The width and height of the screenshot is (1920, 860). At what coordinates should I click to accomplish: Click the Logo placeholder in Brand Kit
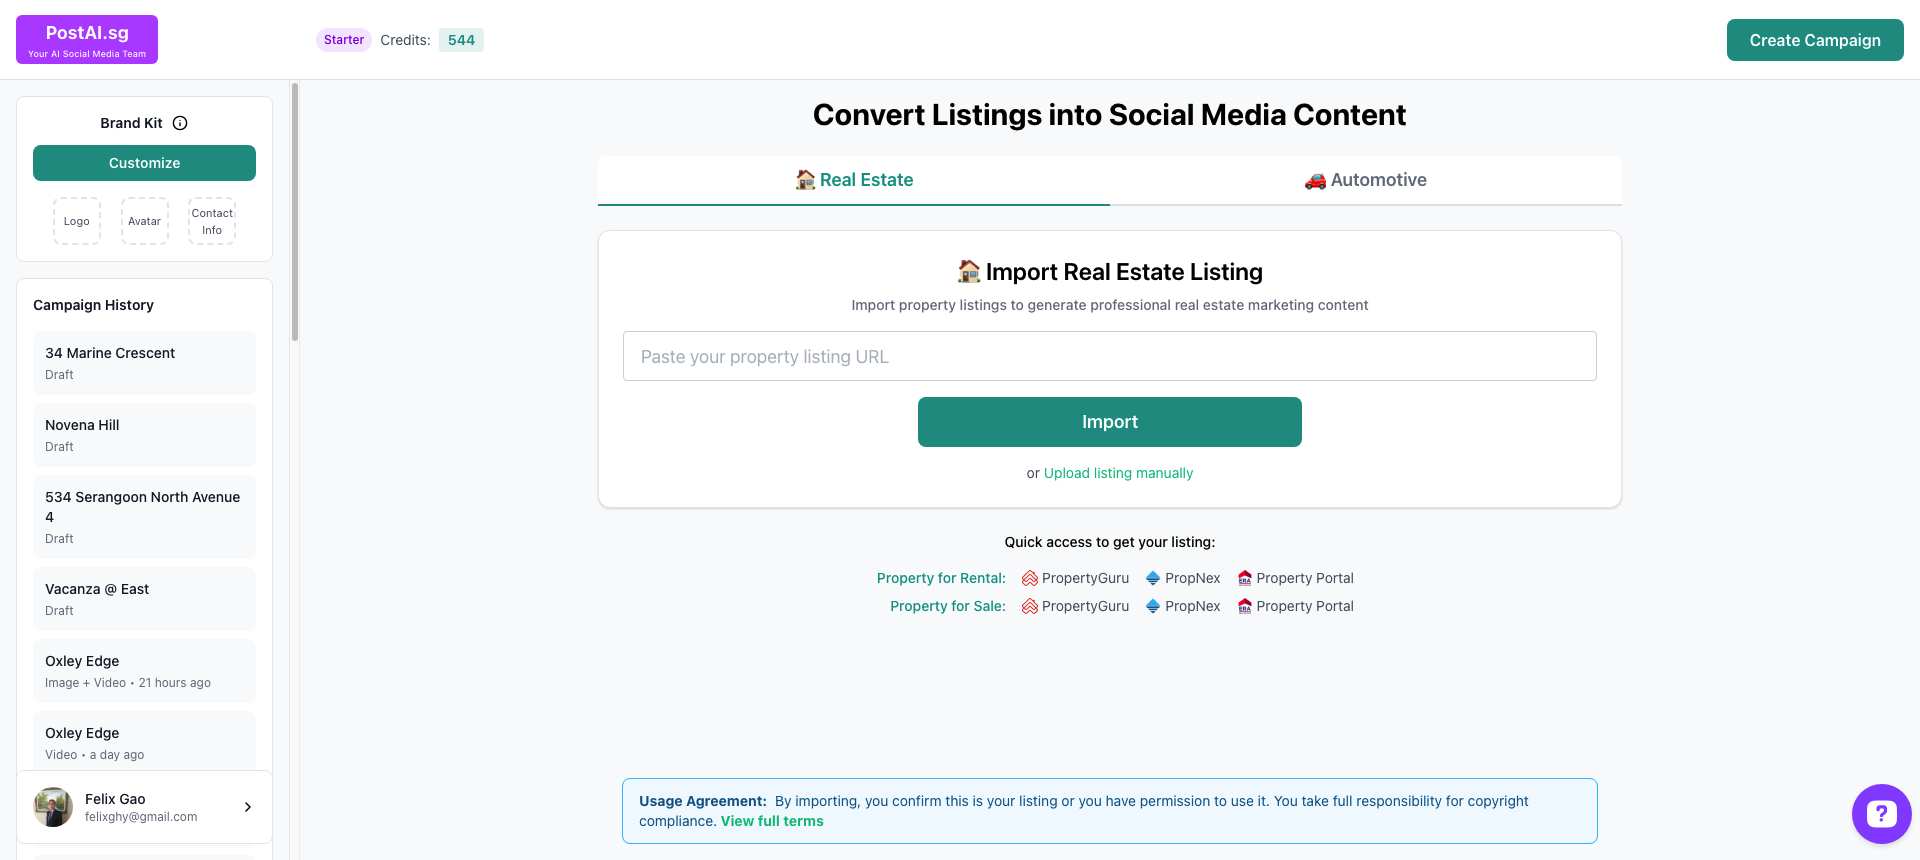77,221
